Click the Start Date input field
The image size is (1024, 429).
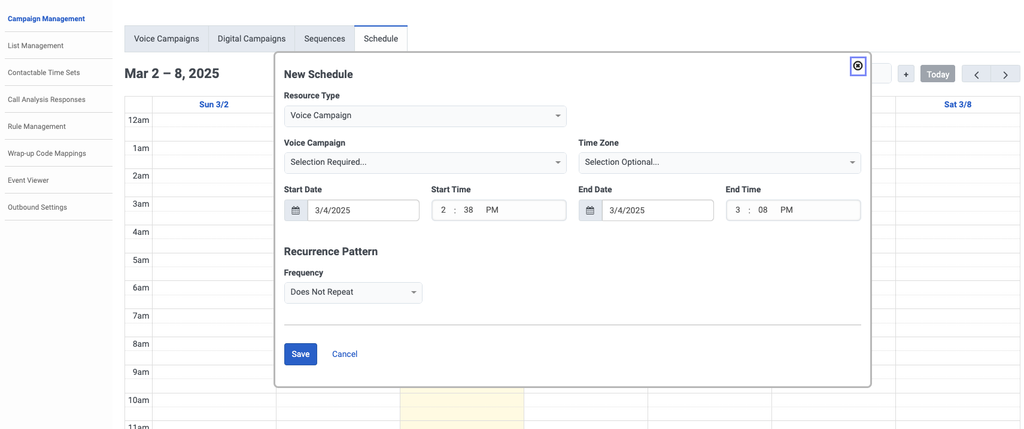coord(363,210)
